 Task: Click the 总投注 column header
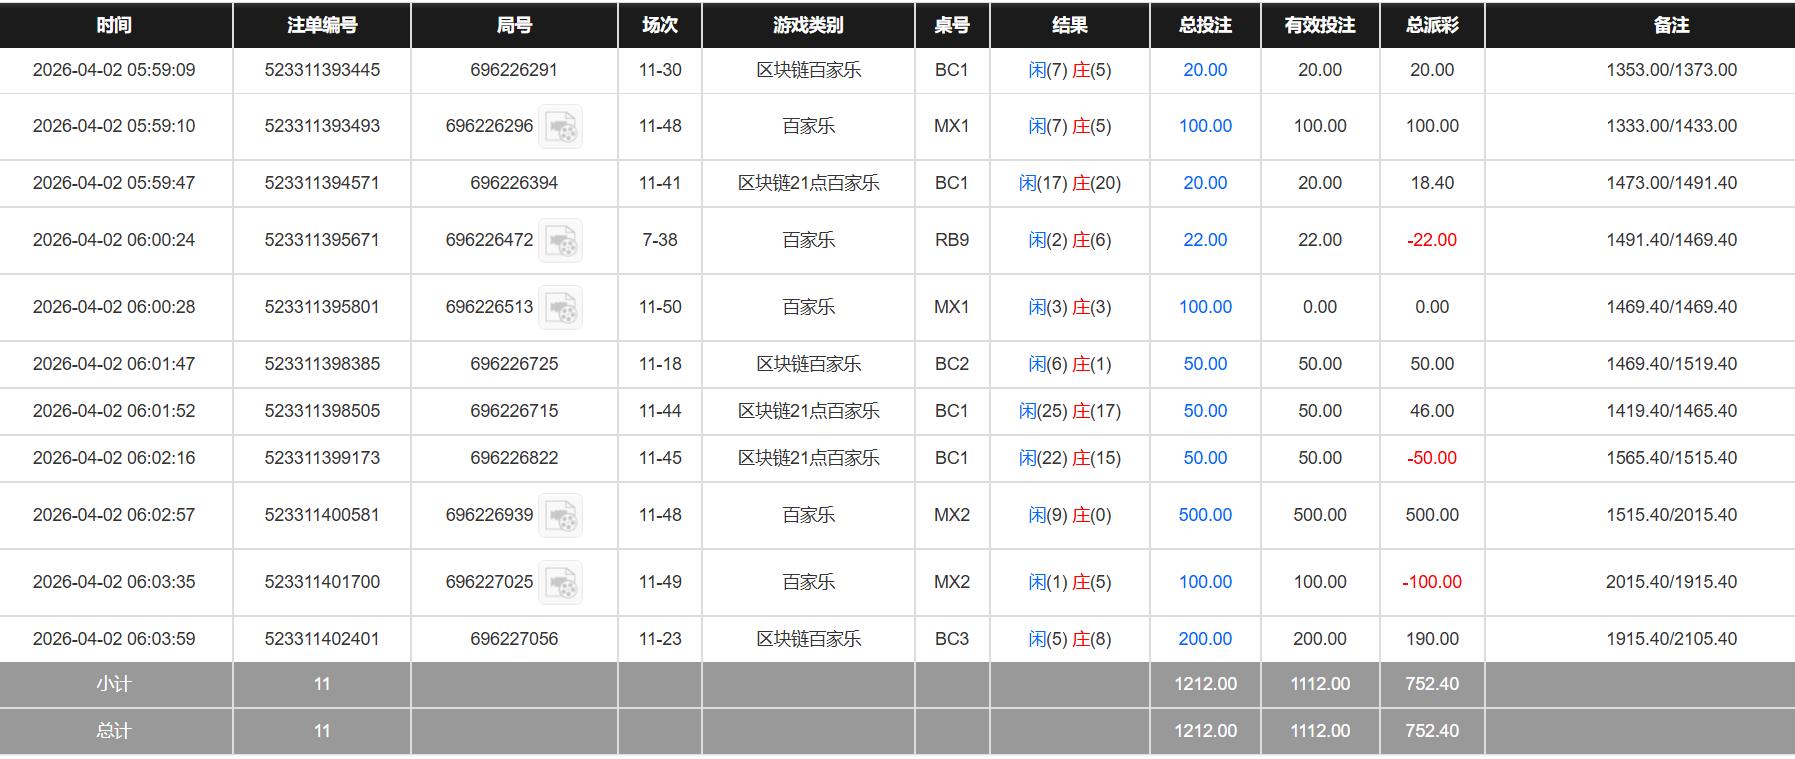click(1205, 25)
